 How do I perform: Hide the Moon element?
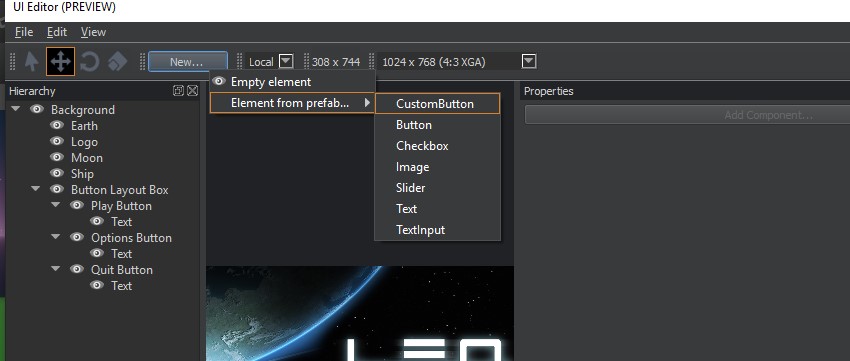coord(57,157)
